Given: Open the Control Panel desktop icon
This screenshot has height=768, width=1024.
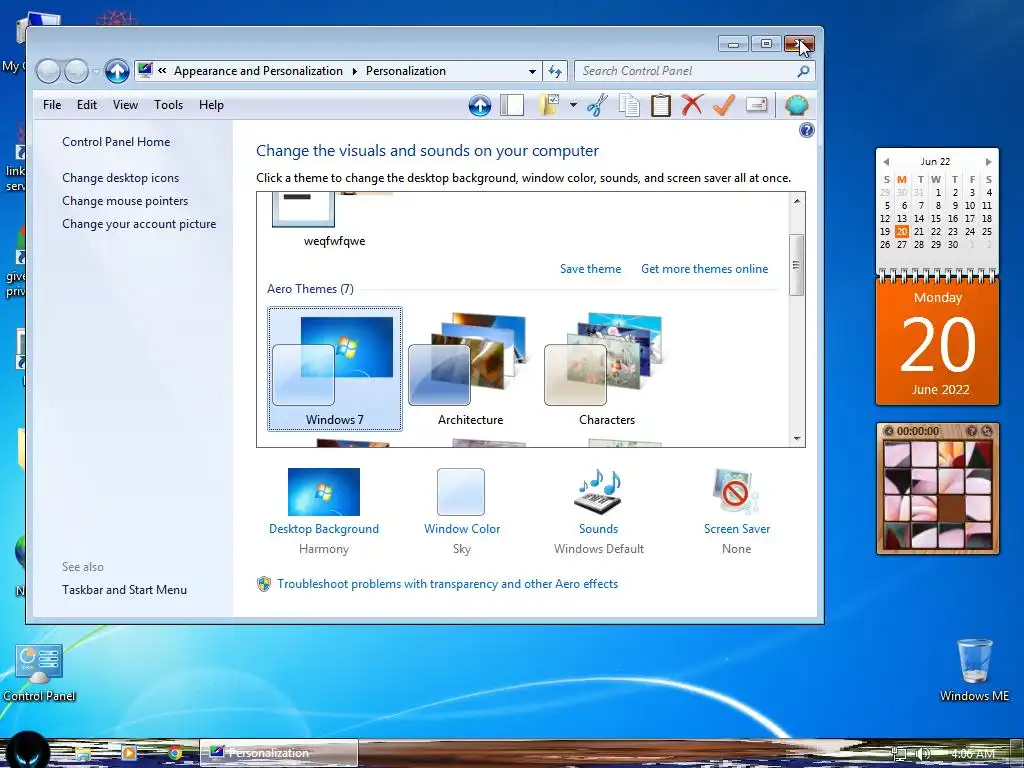Looking at the screenshot, I should pos(39,673).
